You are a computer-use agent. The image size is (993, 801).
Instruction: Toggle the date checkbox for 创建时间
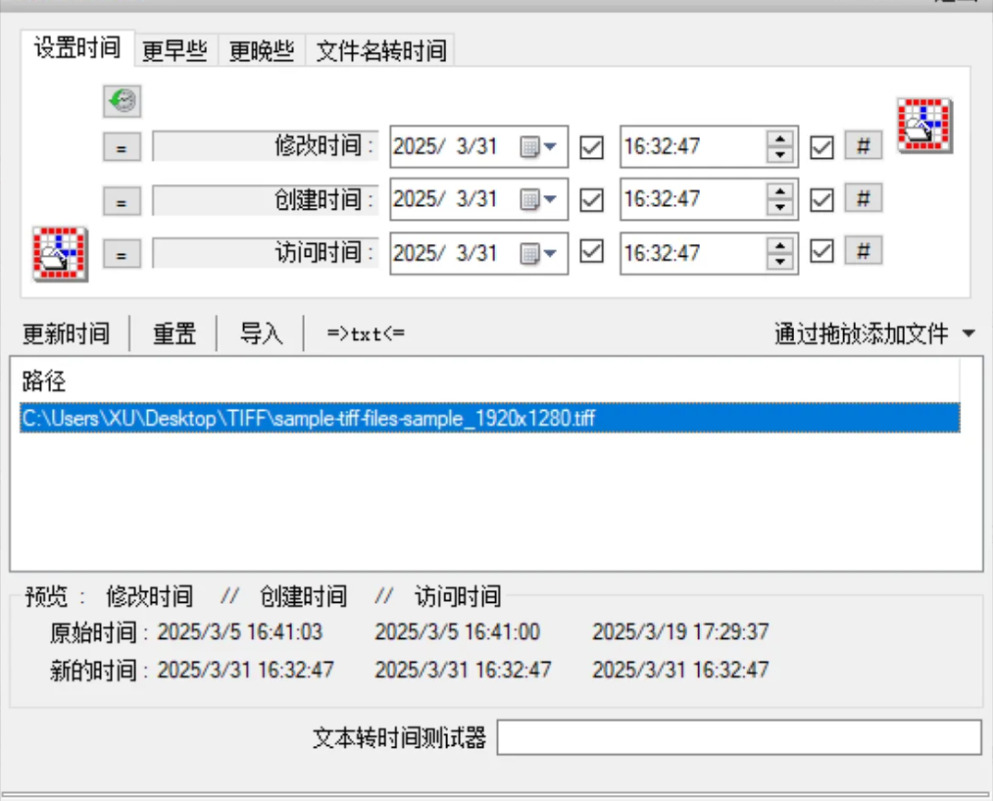(591, 200)
